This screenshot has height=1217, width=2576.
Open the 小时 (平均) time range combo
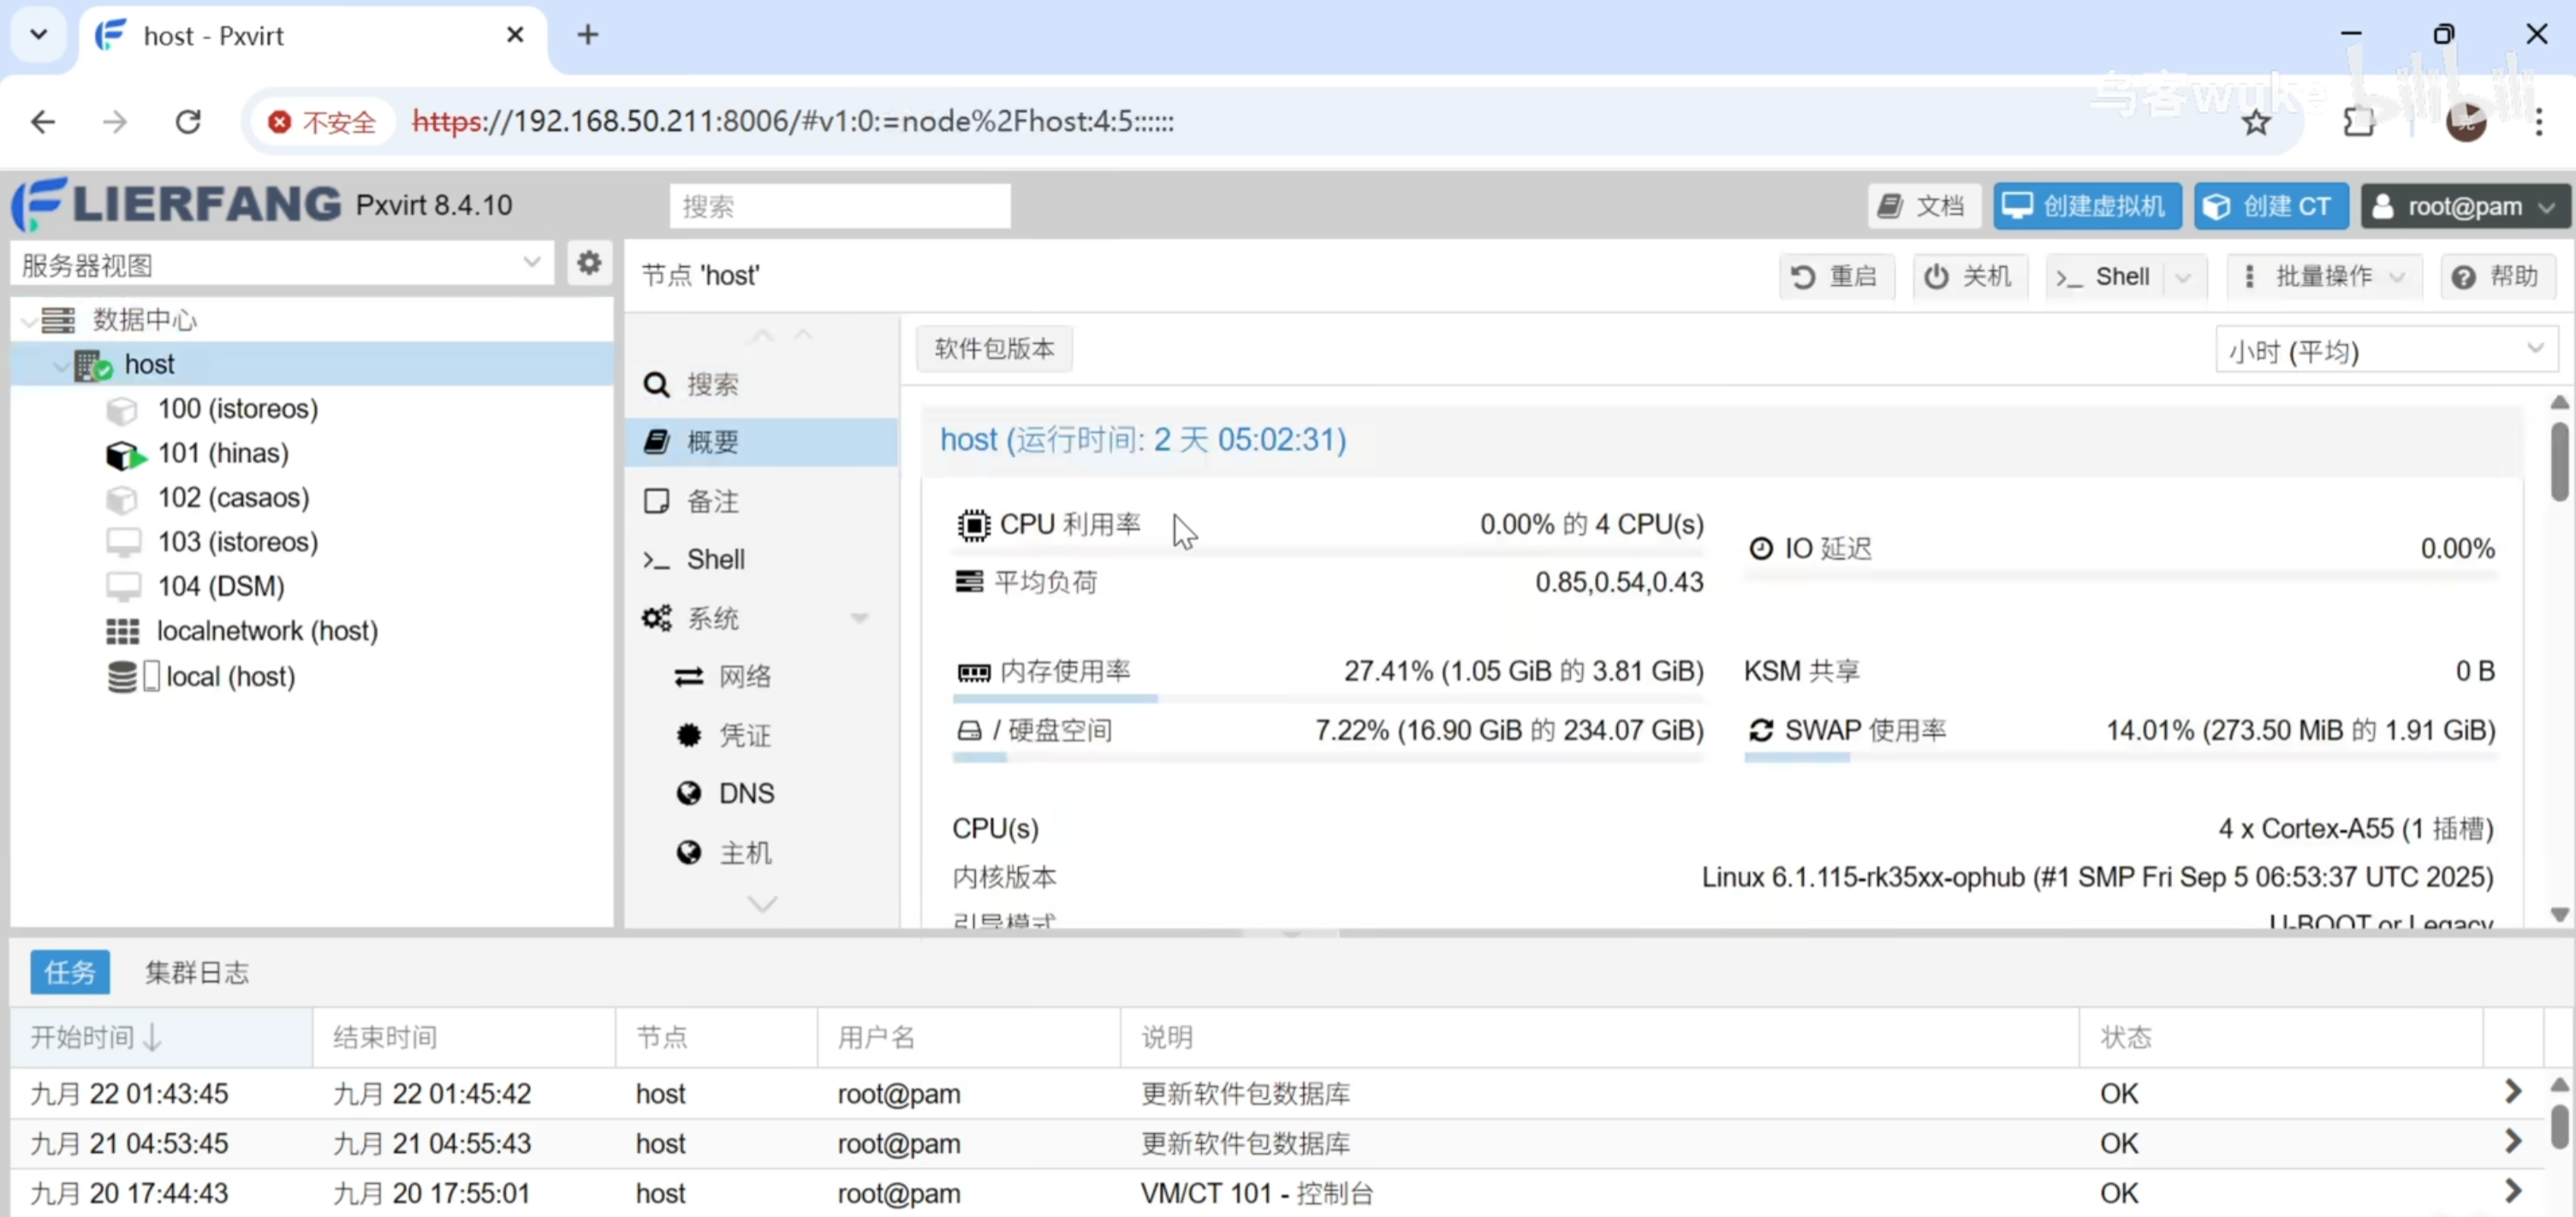(2385, 350)
